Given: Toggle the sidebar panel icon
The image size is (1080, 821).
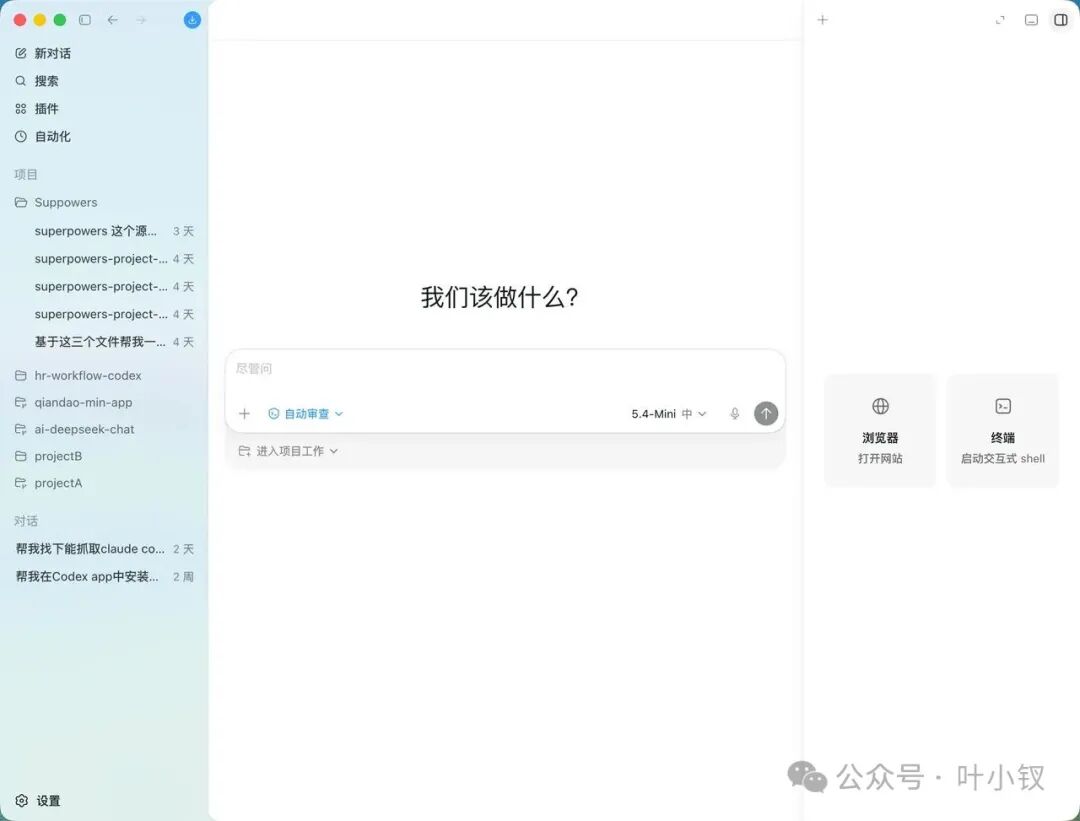Looking at the screenshot, I should pos(85,20).
